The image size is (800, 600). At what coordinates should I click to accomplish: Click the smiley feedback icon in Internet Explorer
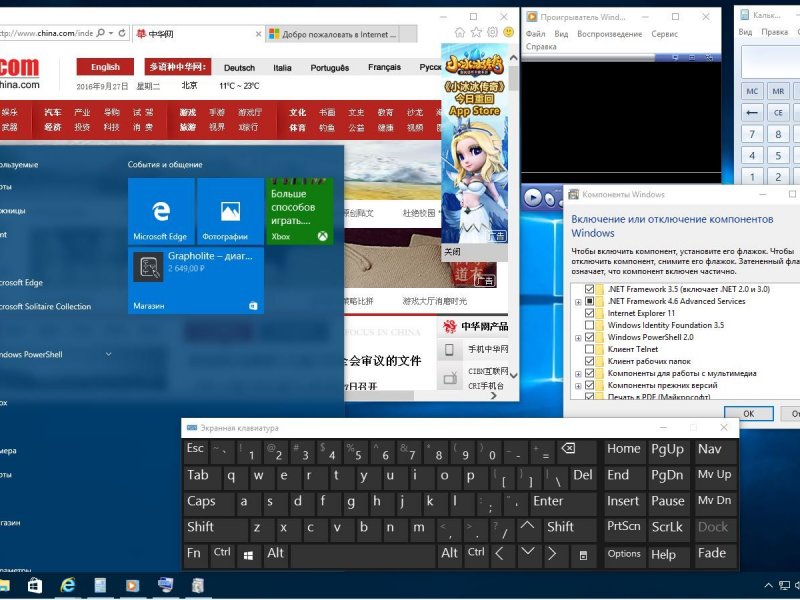click(508, 32)
